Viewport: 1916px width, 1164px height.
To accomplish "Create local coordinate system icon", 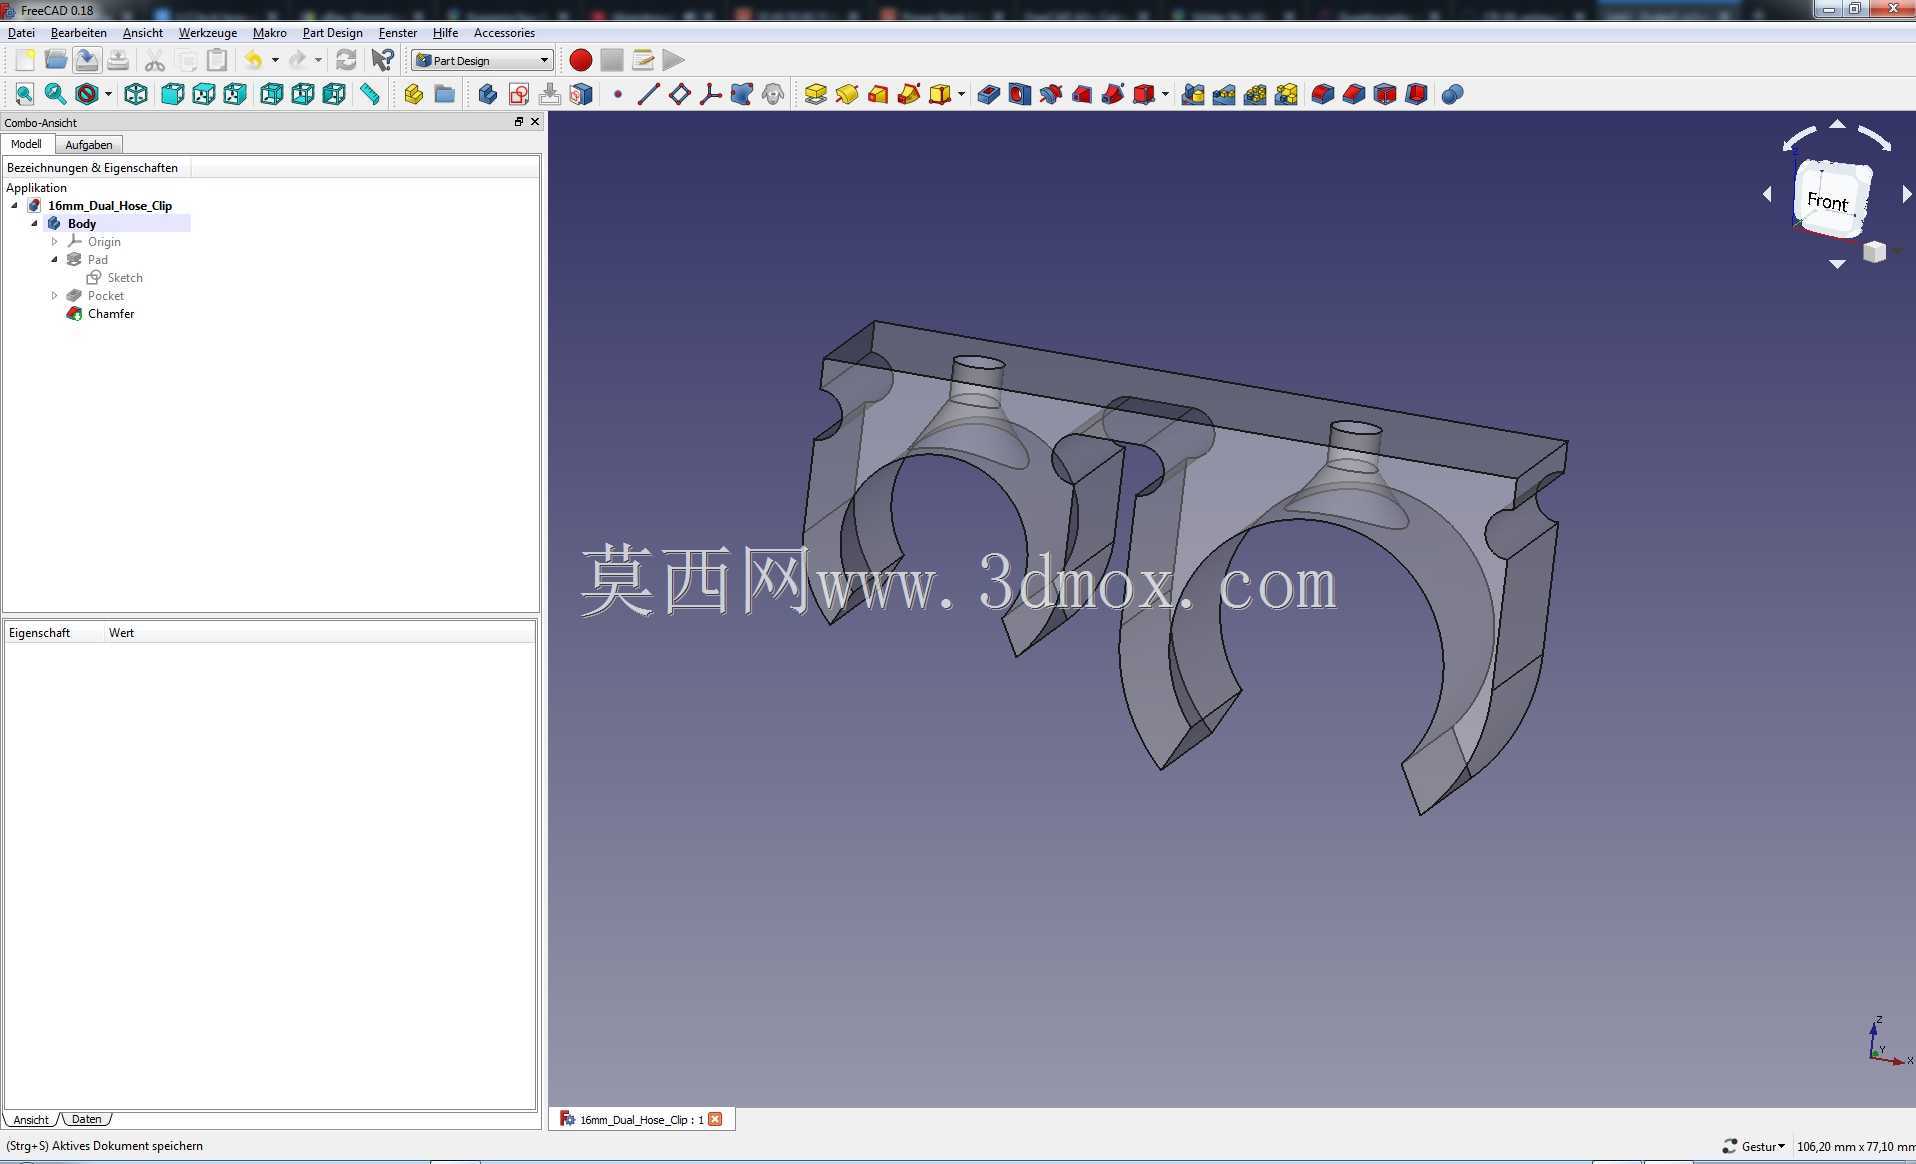I will click(x=710, y=94).
